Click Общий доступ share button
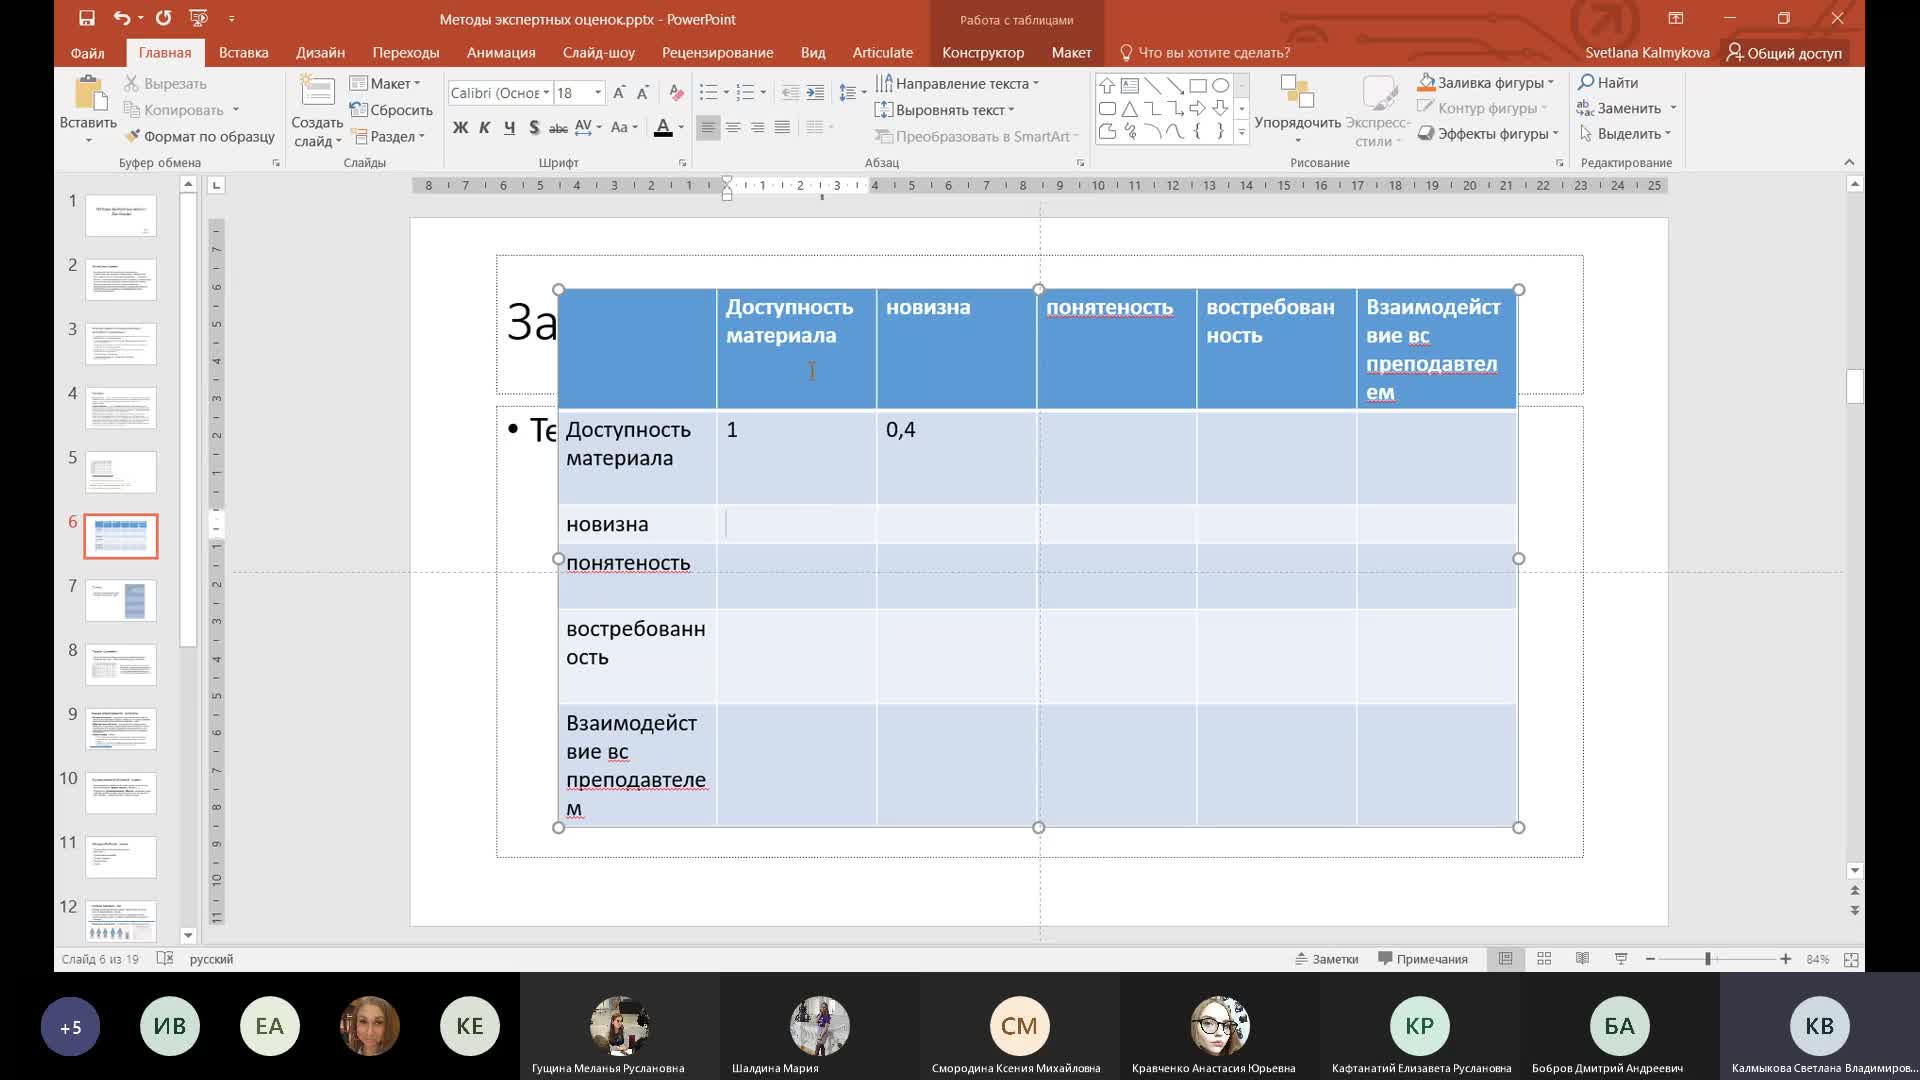 1784,52
